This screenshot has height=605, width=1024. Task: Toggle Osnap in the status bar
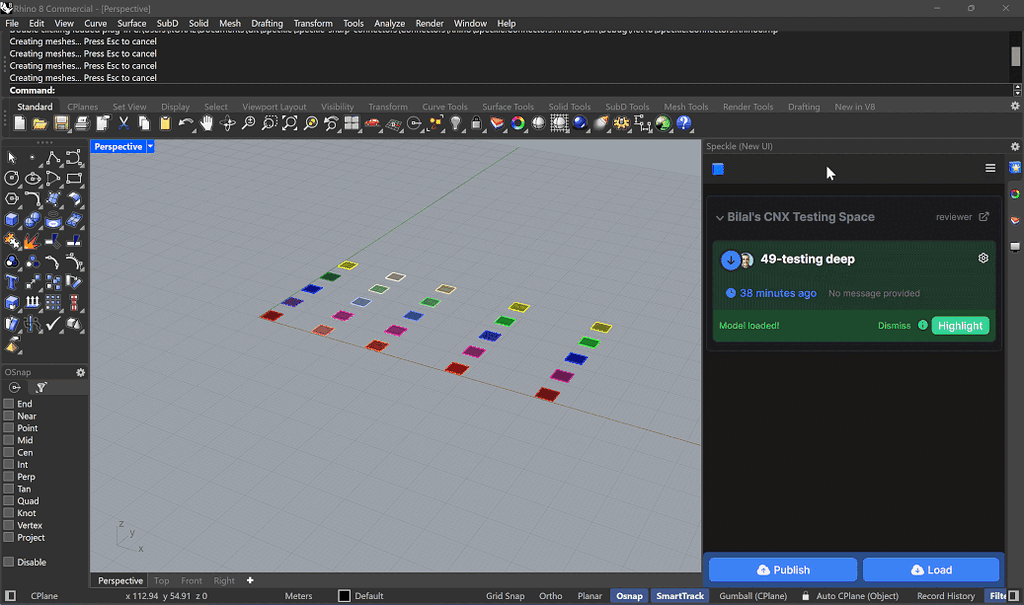(x=629, y=596)
